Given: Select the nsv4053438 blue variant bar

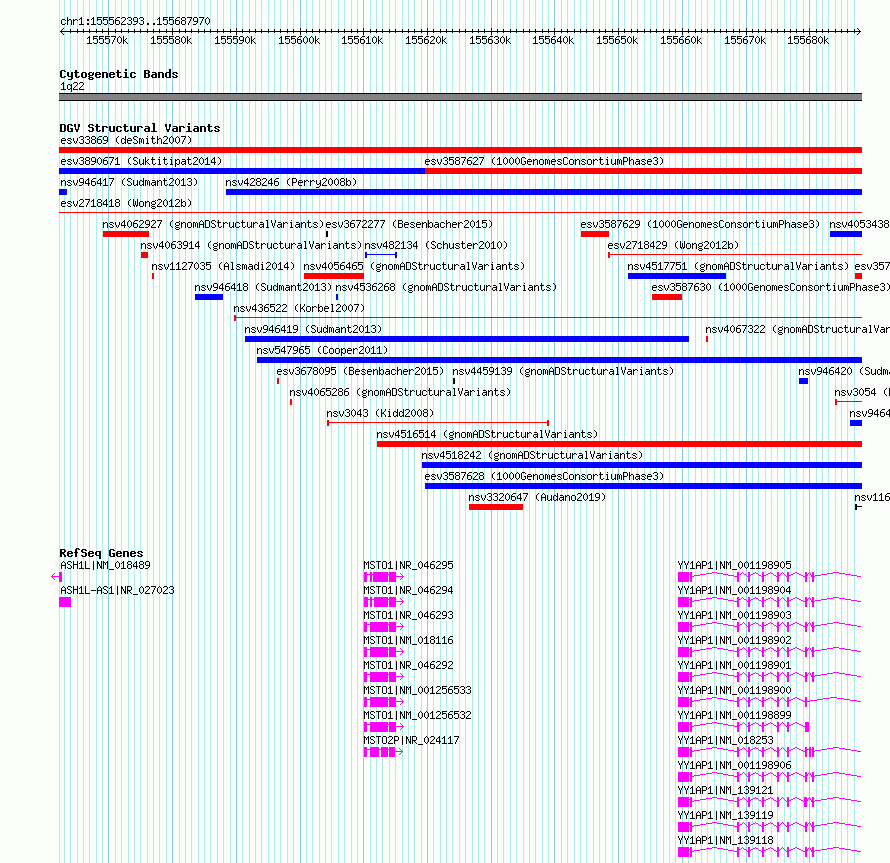Looking at the screenshot, I should 846,234.
